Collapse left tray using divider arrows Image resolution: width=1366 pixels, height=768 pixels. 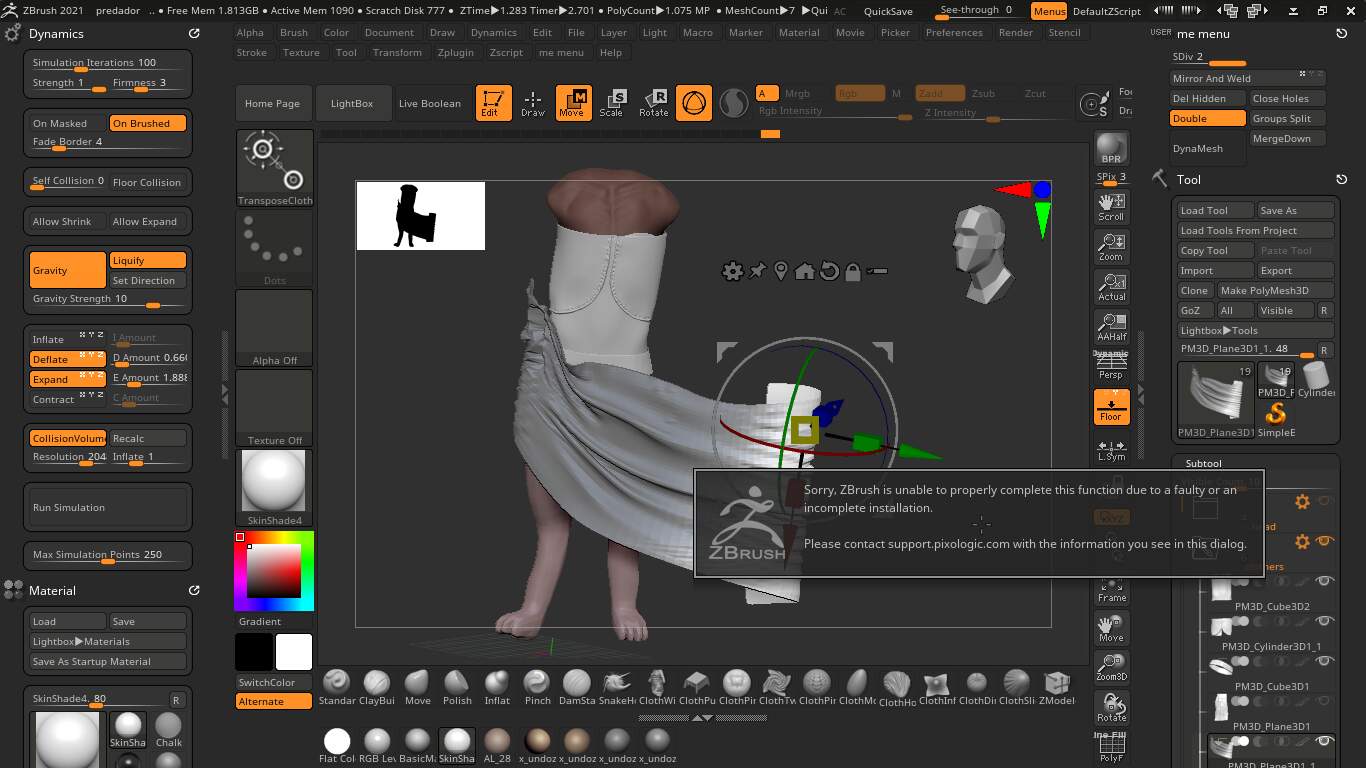pyautogui.click(x=224, y=394)
